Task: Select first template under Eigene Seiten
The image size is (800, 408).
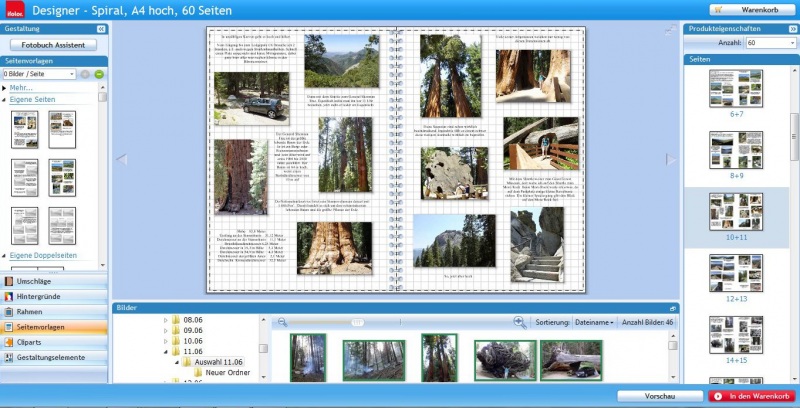Action: tap(24, 130)
